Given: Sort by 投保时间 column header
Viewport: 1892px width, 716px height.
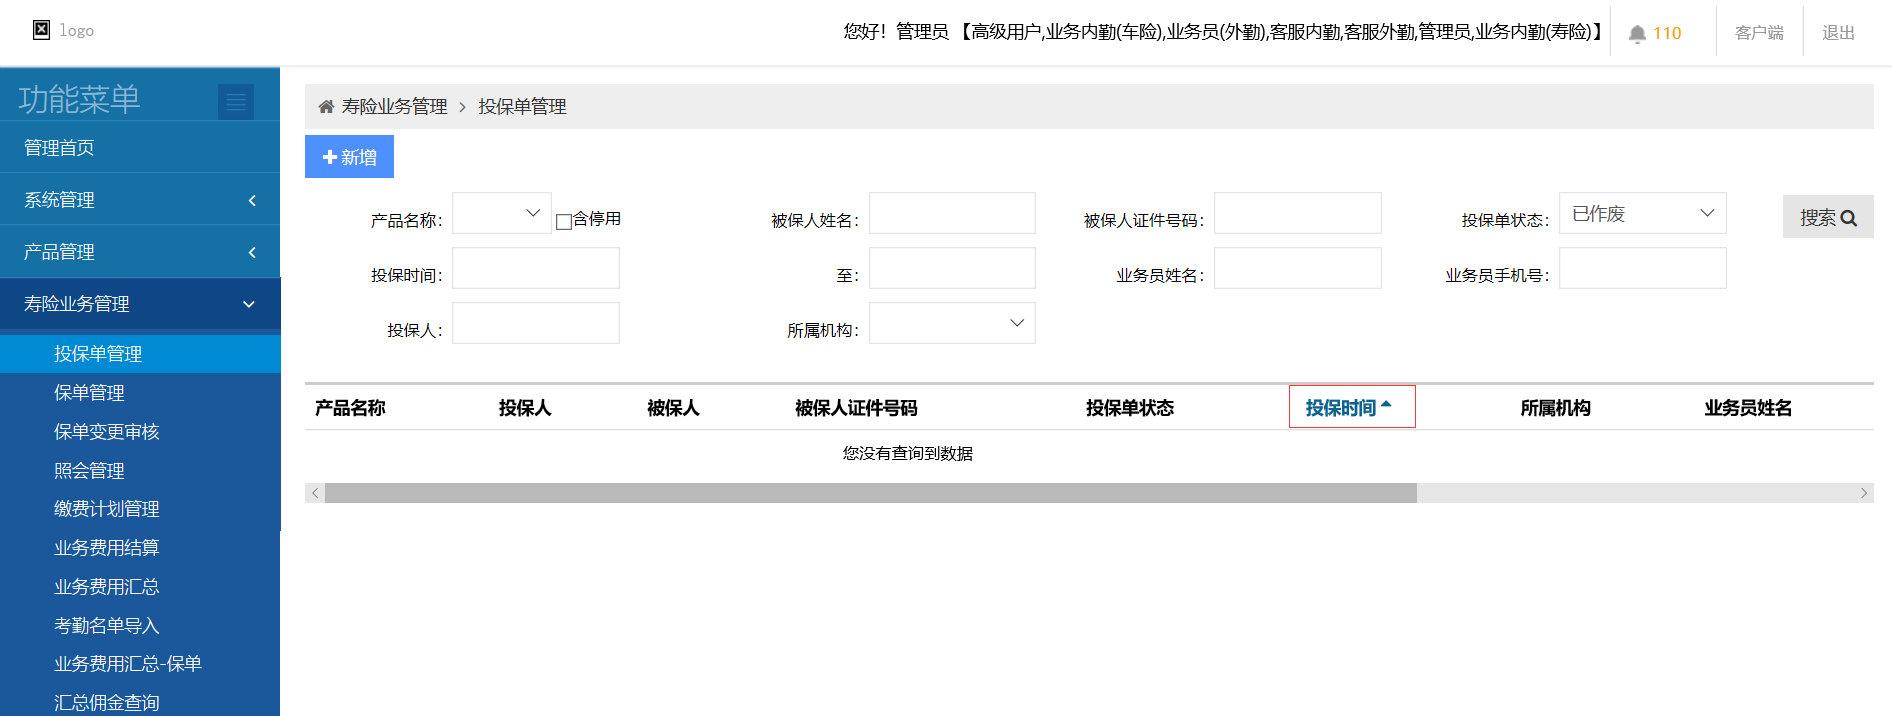Looking at the screenshot, I should point(1352,407).
